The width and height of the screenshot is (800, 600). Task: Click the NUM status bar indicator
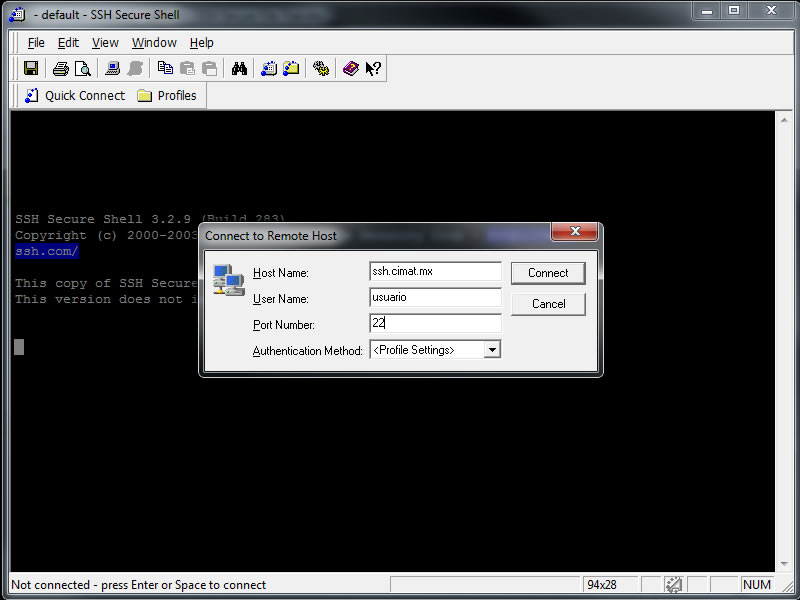[757, 585]
